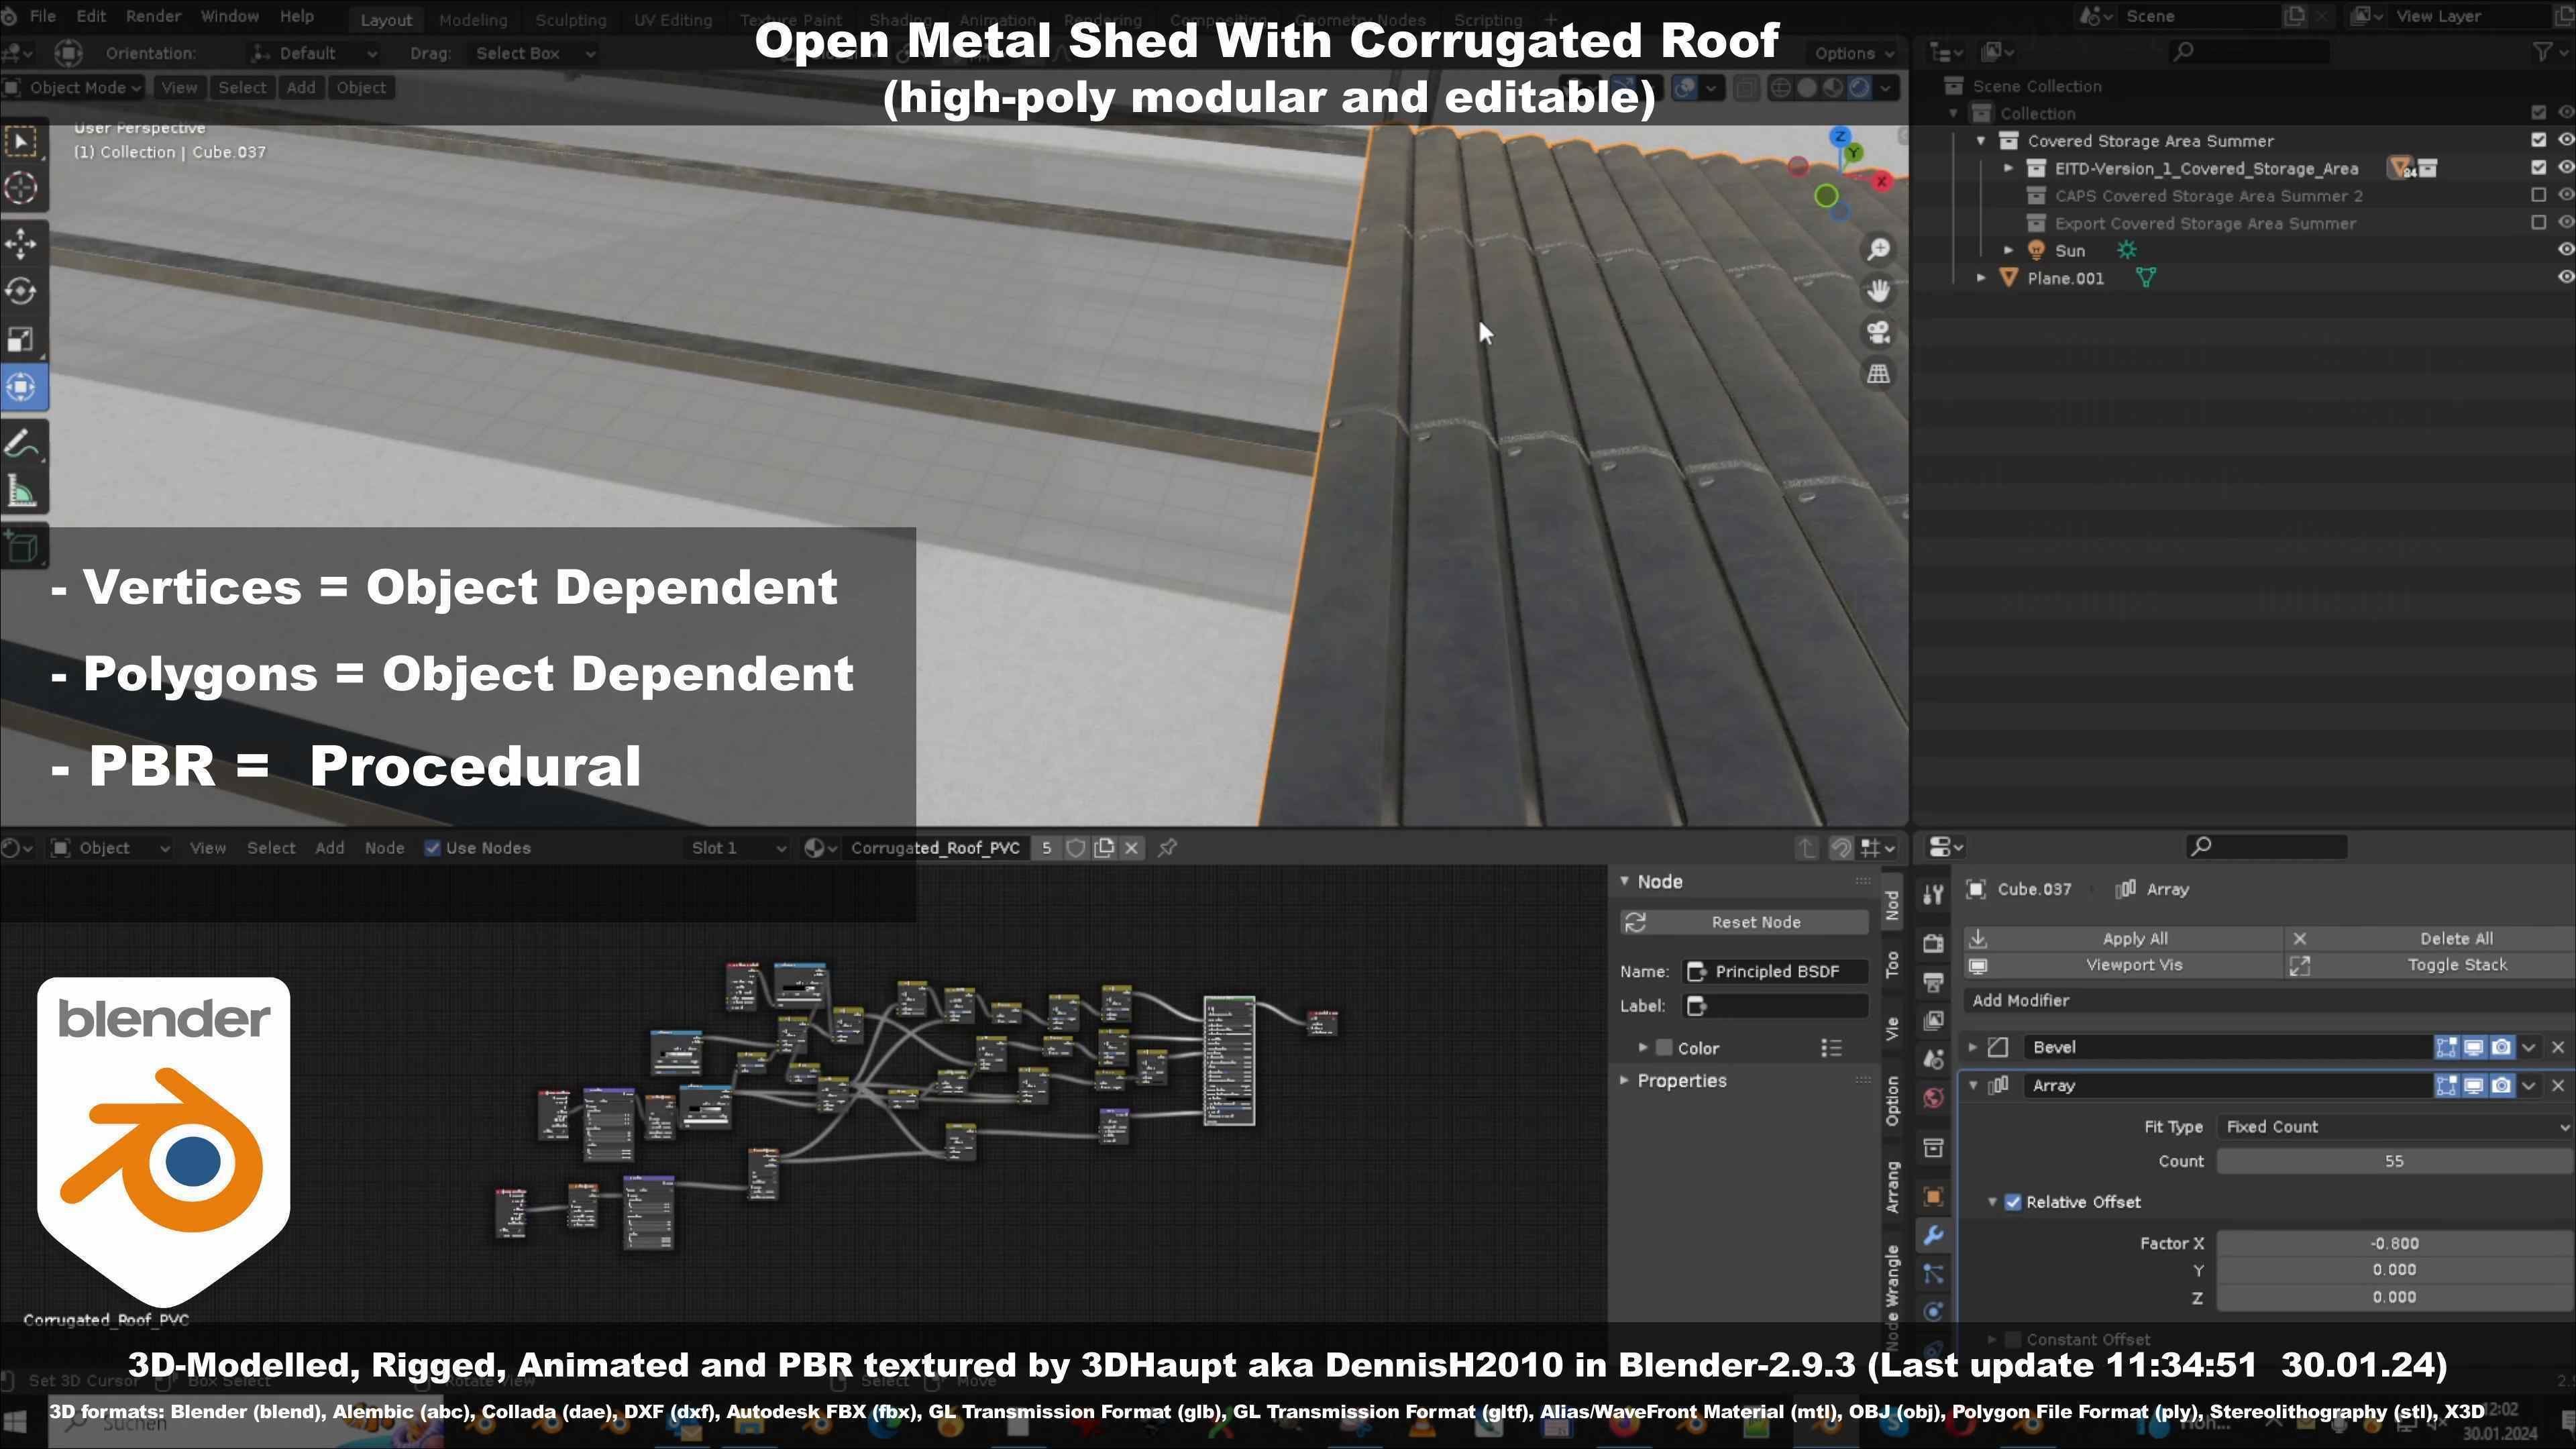
Task: Click the Viewport Vis button
Action: pyautogui.click(x=2124, y=965)
